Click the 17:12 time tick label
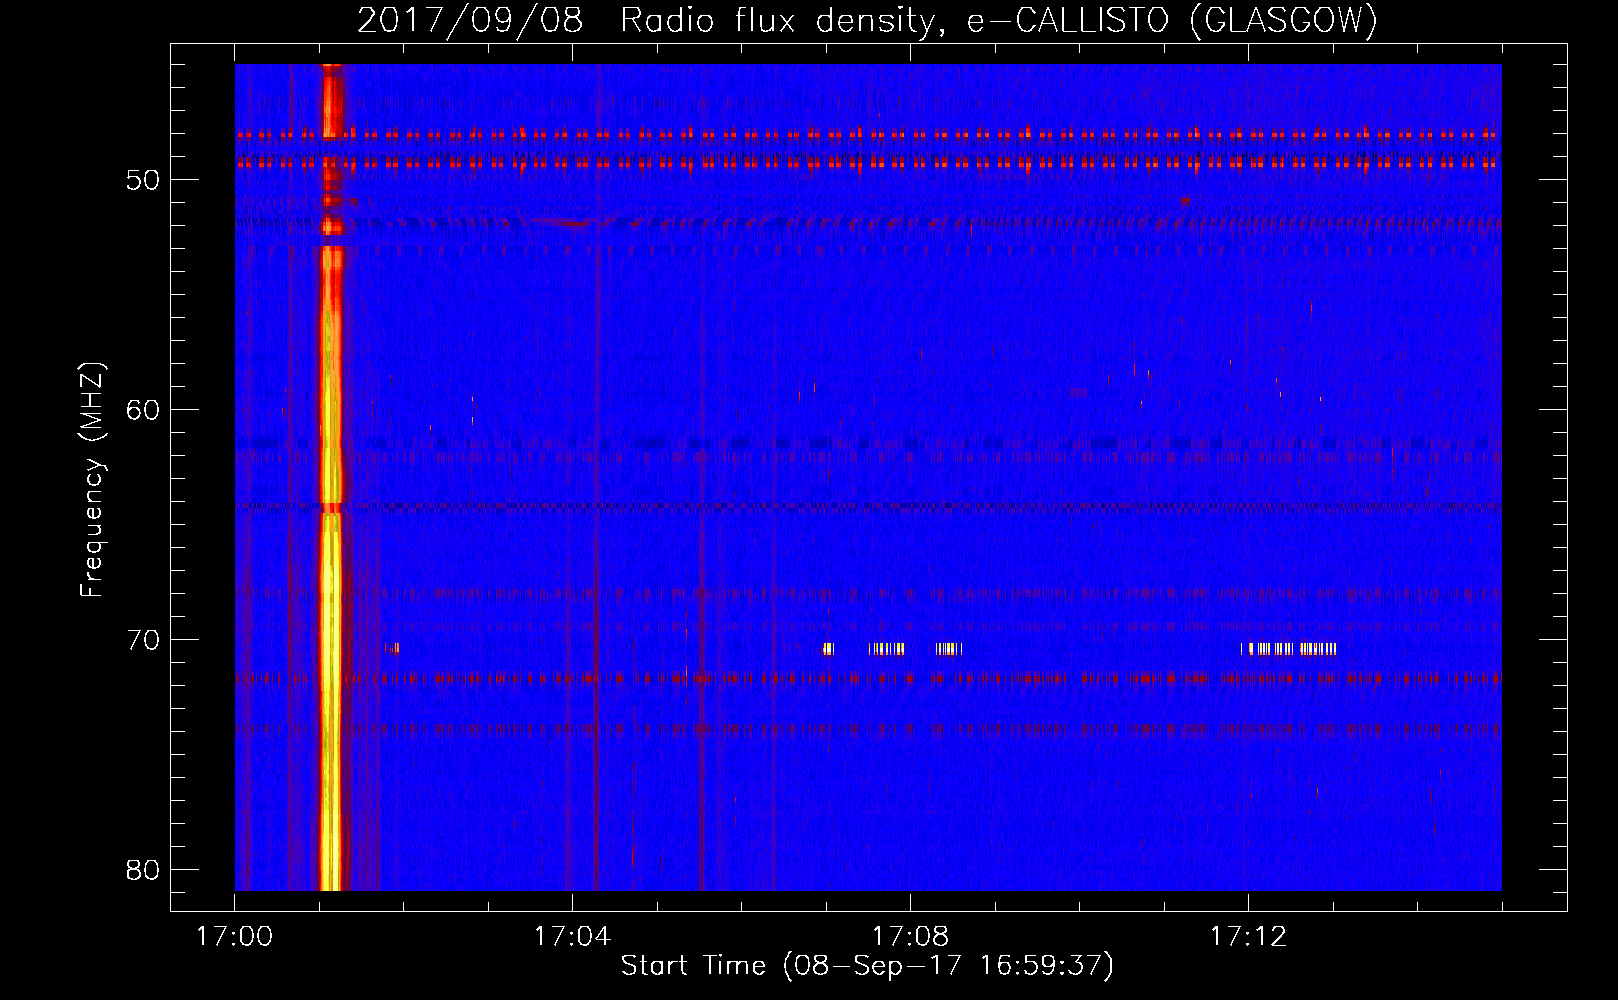This screenshot has width=1618, height=1000. 1248,937
